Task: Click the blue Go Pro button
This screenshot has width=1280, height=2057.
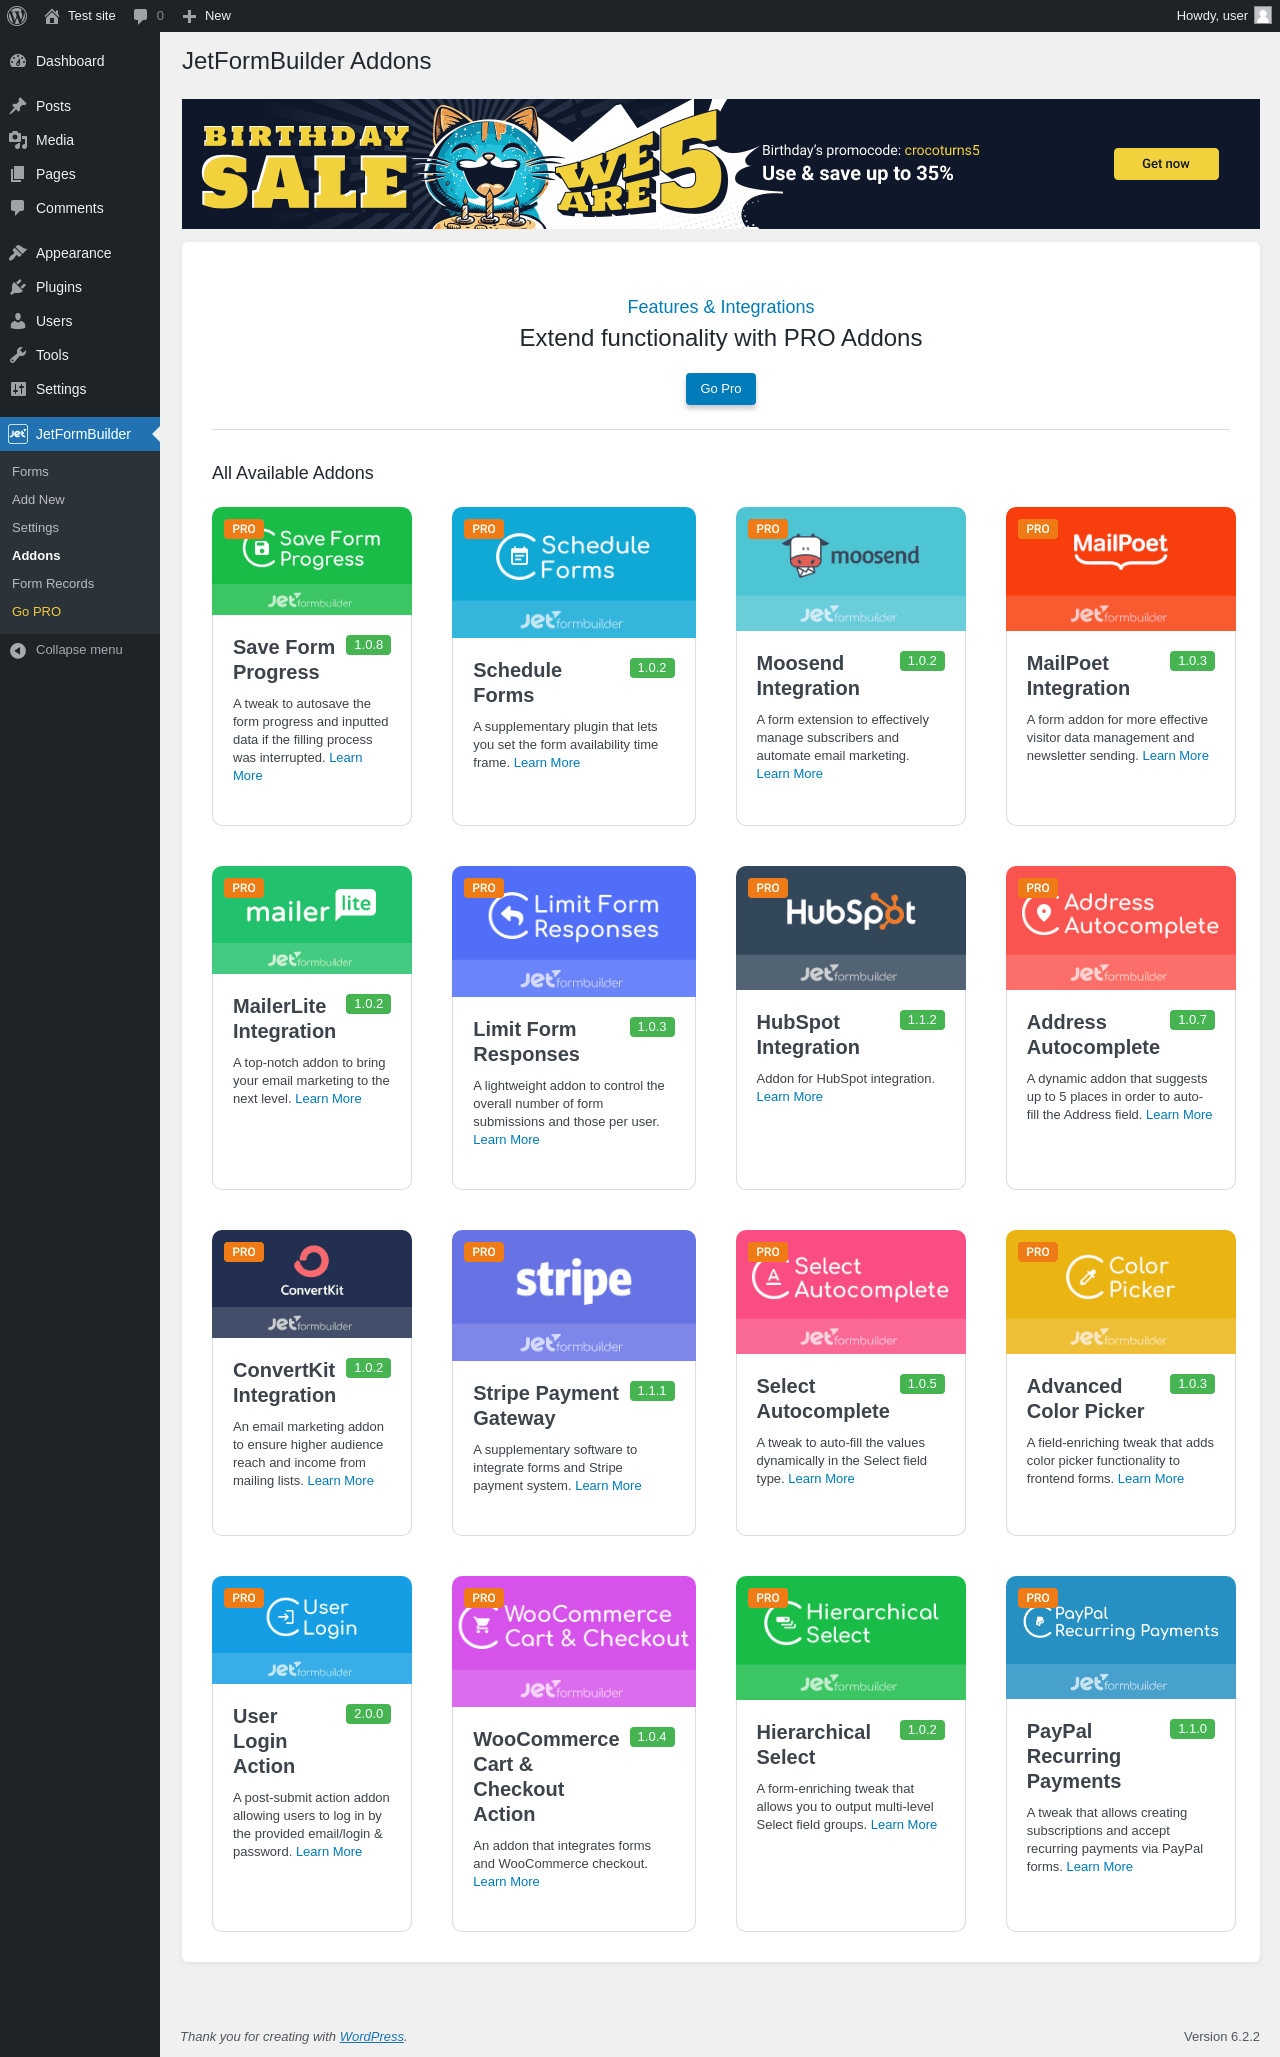Action: pos(721,389)
